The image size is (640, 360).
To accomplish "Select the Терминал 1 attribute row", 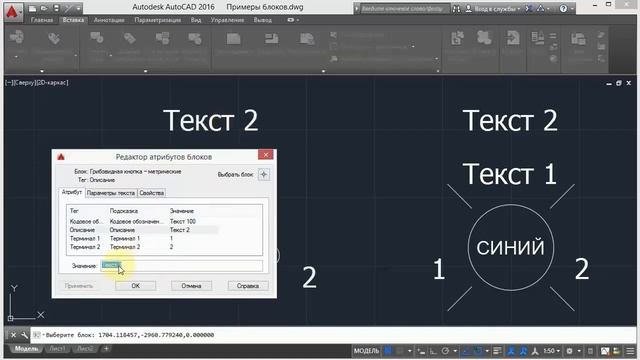I will pos(164,238).
